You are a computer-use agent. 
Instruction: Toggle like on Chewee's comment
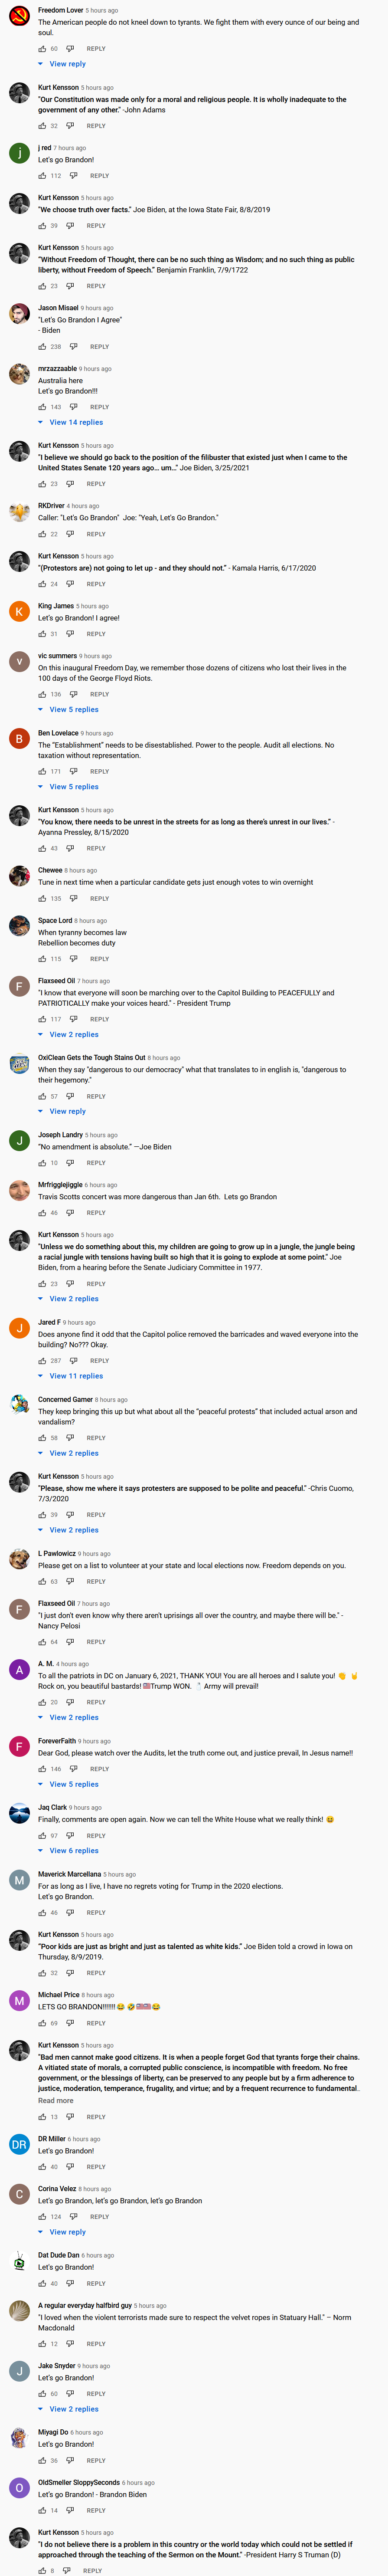42,898
